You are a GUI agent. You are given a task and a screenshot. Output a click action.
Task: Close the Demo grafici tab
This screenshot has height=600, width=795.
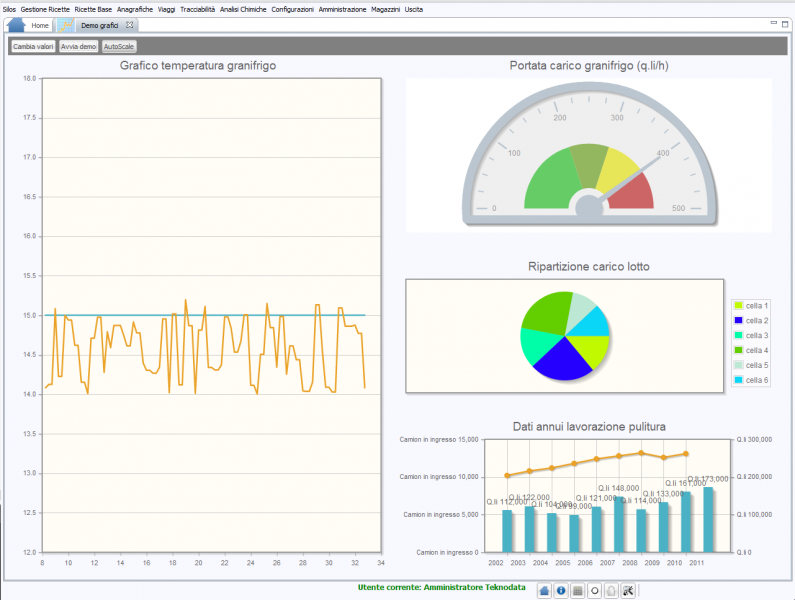129,25
